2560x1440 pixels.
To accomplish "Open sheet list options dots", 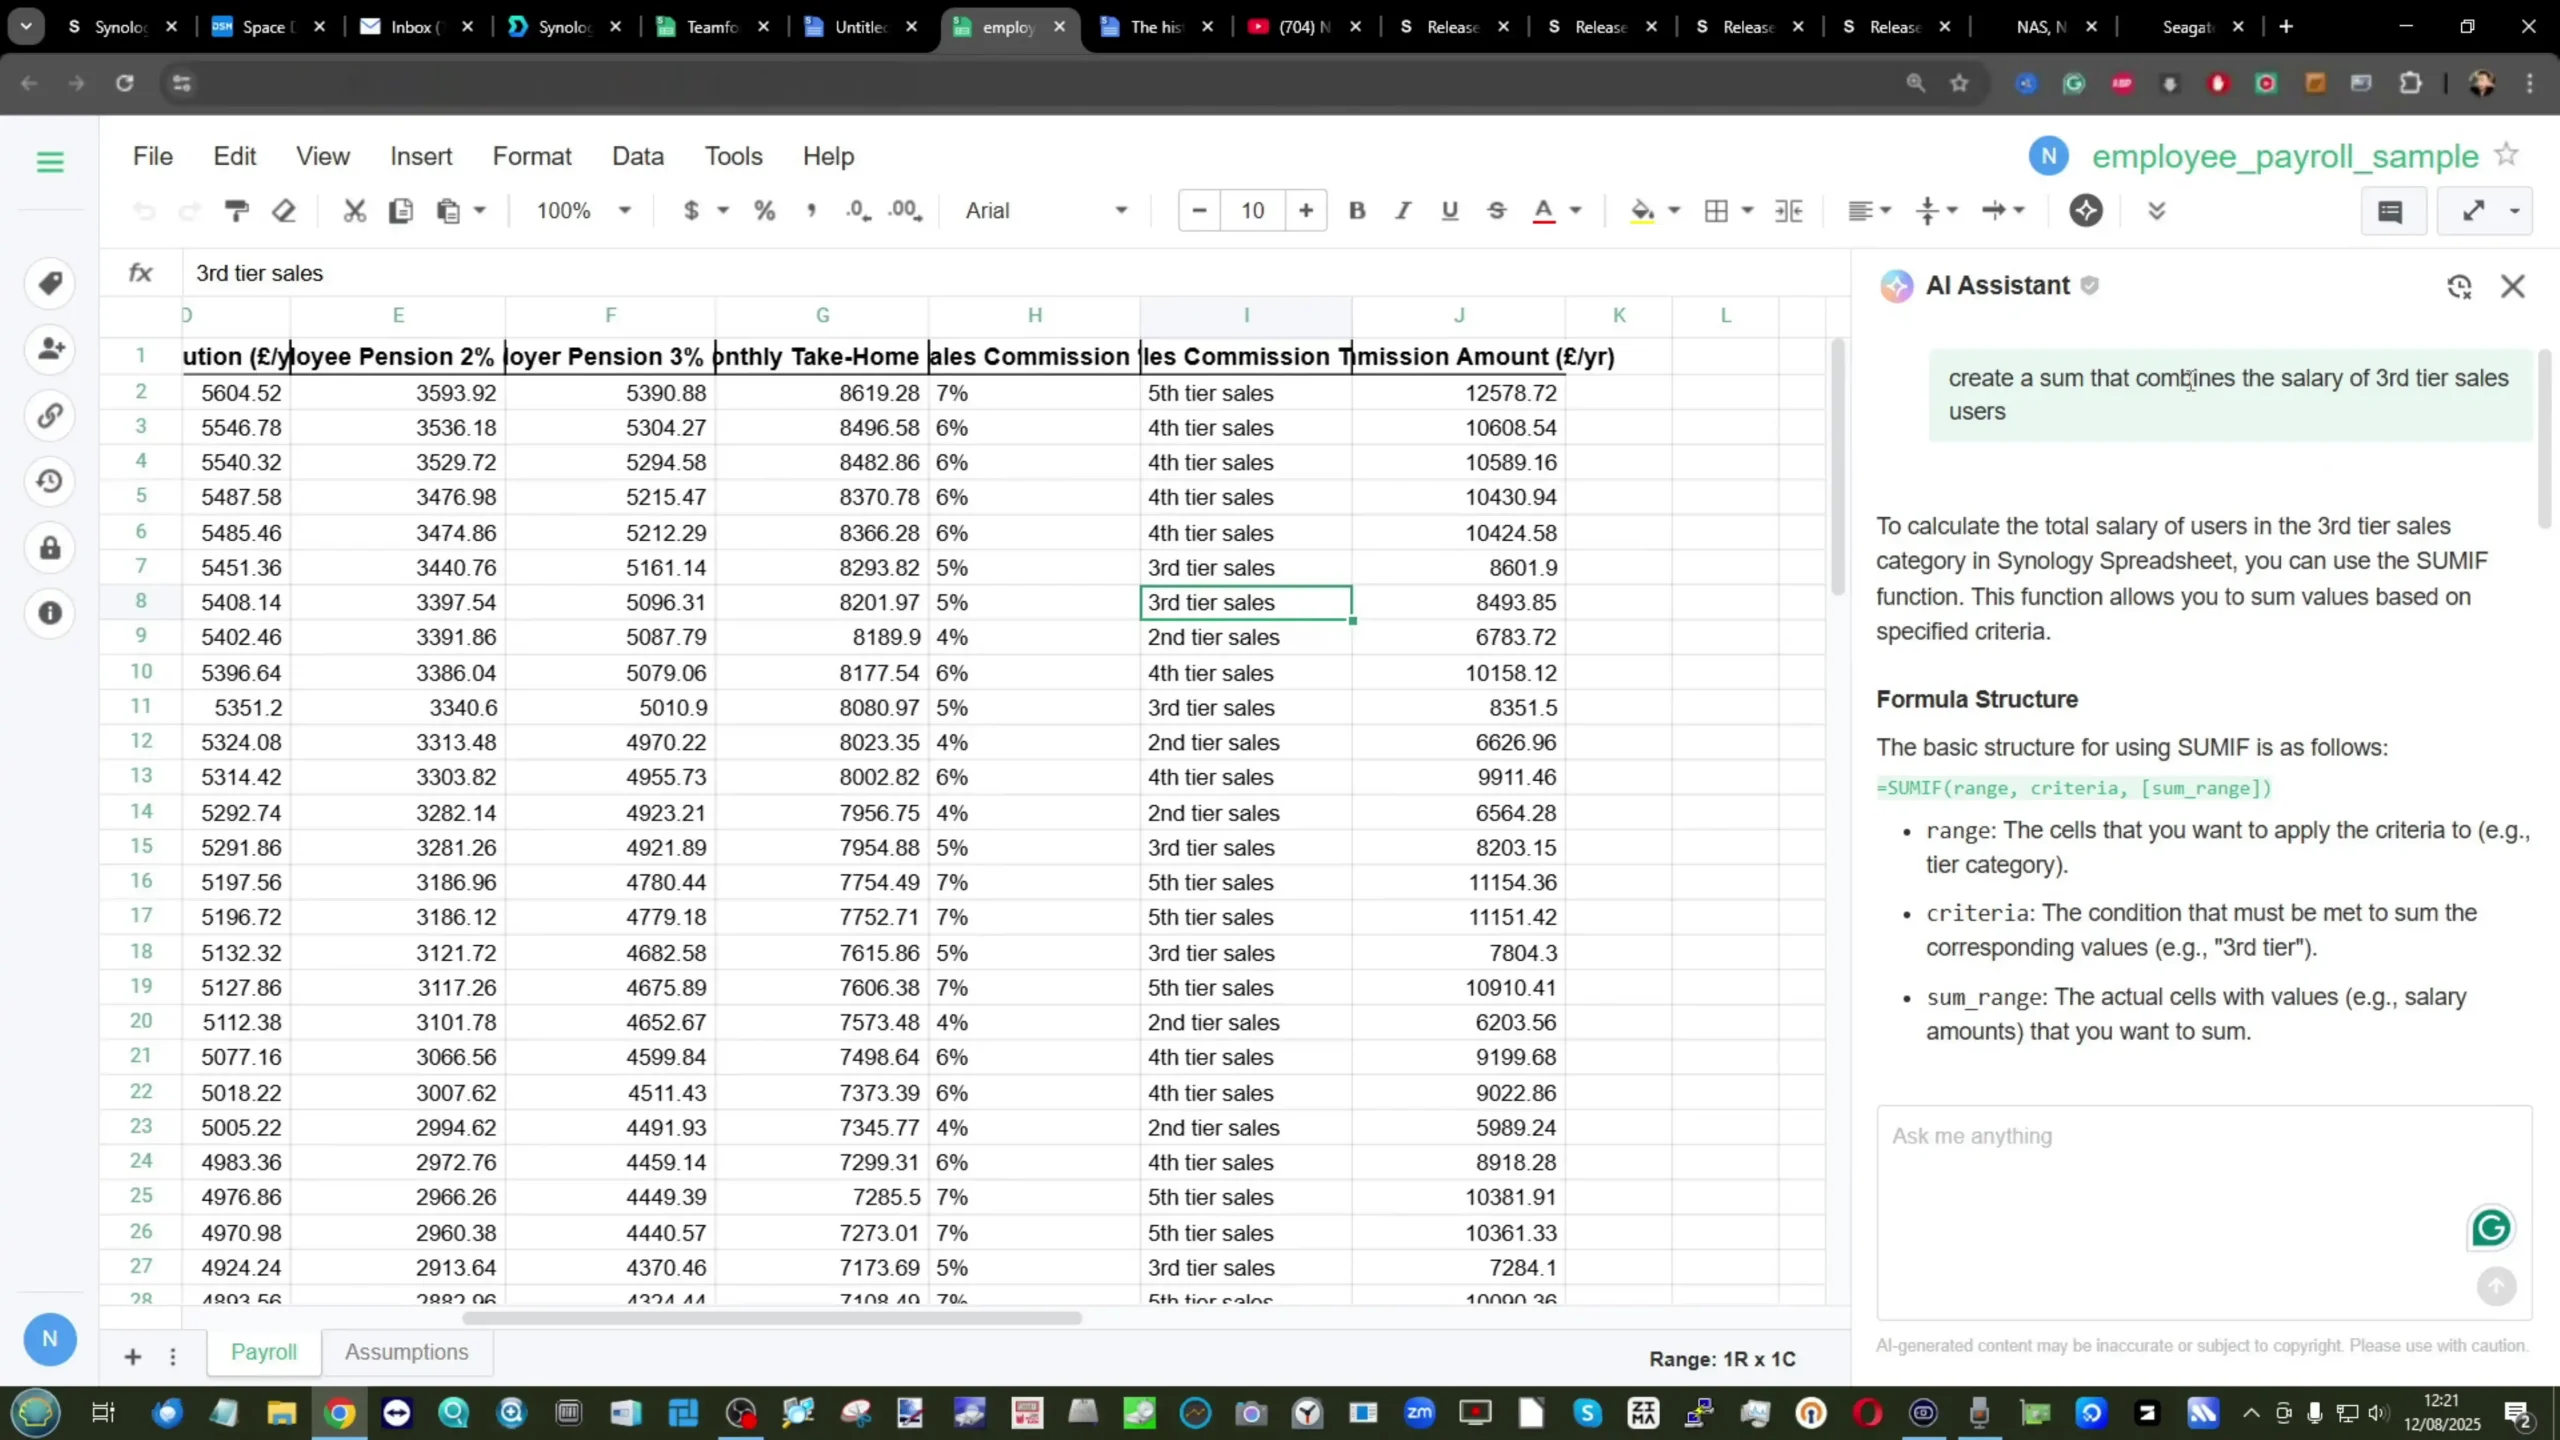I will [x=173, y=1356].
